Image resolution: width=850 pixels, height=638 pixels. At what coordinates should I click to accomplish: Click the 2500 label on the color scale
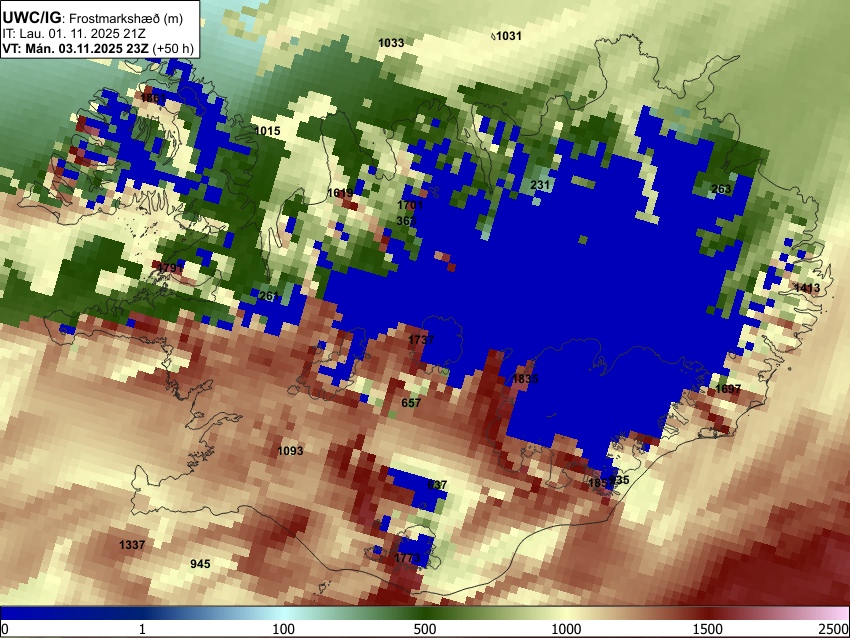point(834,629)
